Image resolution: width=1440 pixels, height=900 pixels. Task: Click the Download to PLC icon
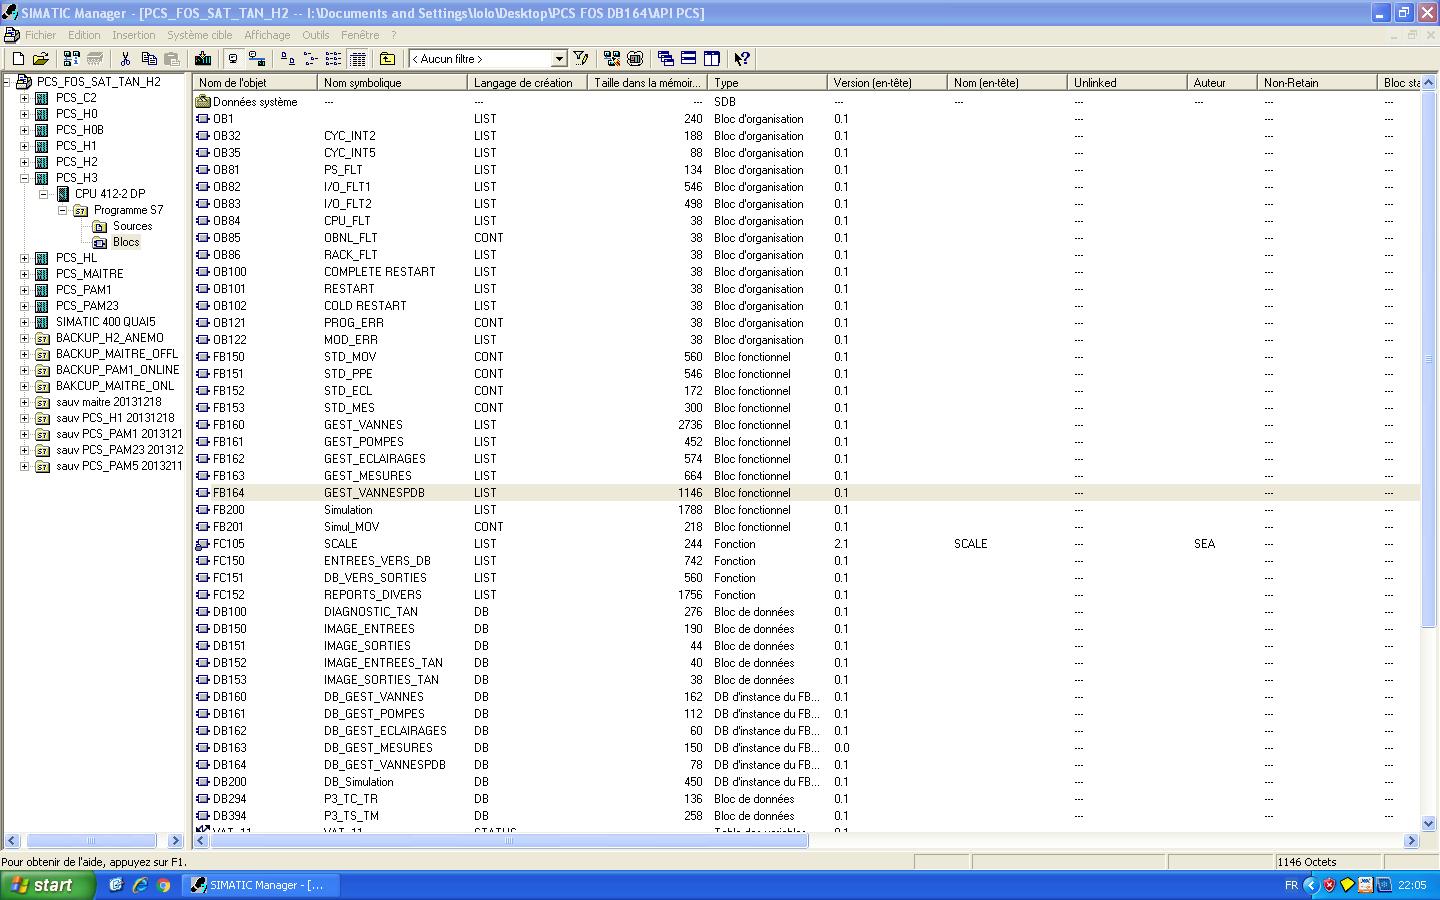tap(203, 59)
